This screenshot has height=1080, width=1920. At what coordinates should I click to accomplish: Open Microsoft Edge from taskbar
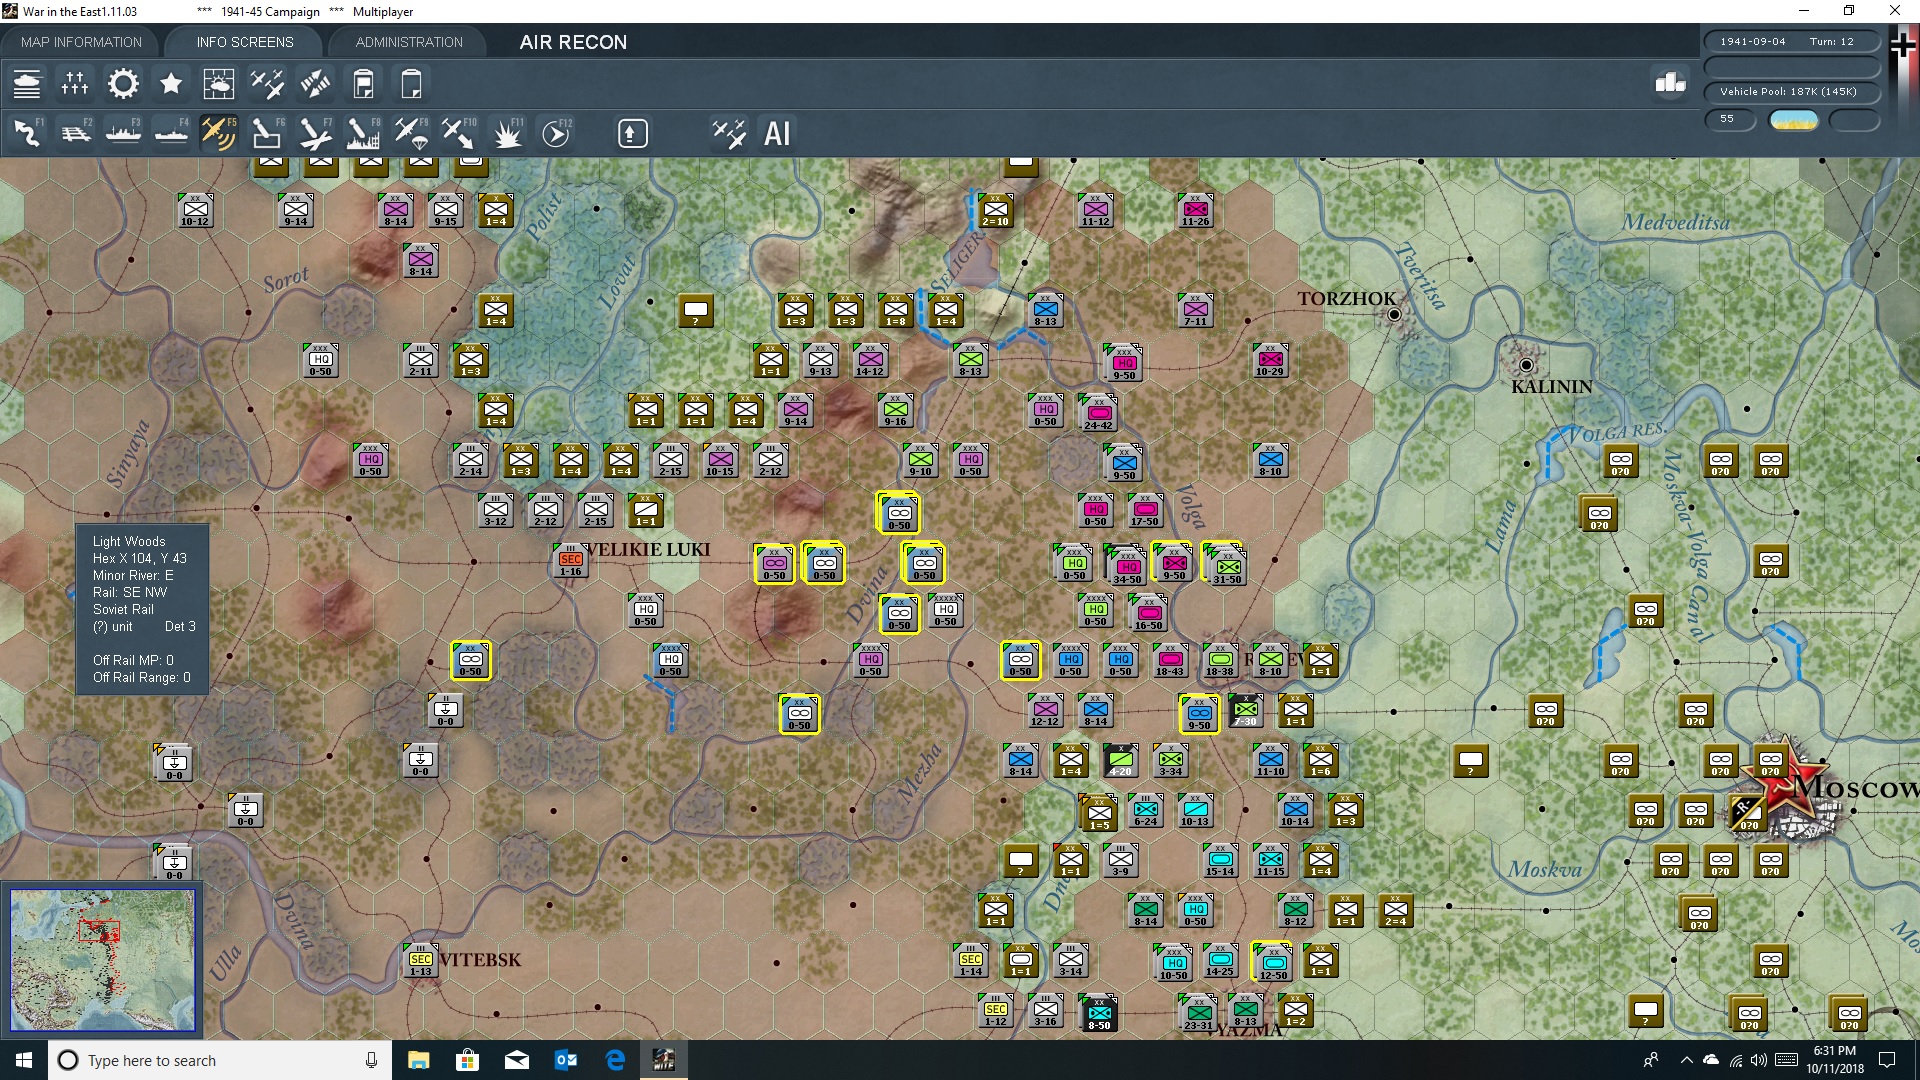click(x=615, y=1060)
